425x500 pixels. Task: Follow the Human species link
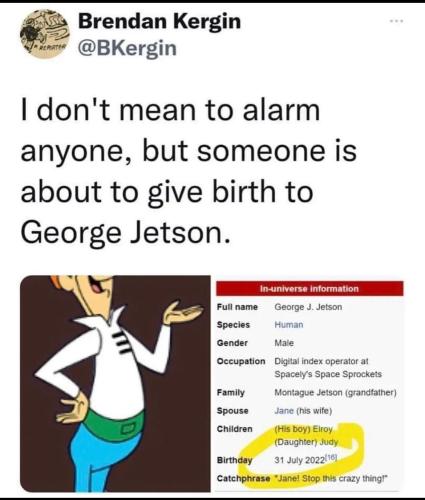[x=289, y=325]
